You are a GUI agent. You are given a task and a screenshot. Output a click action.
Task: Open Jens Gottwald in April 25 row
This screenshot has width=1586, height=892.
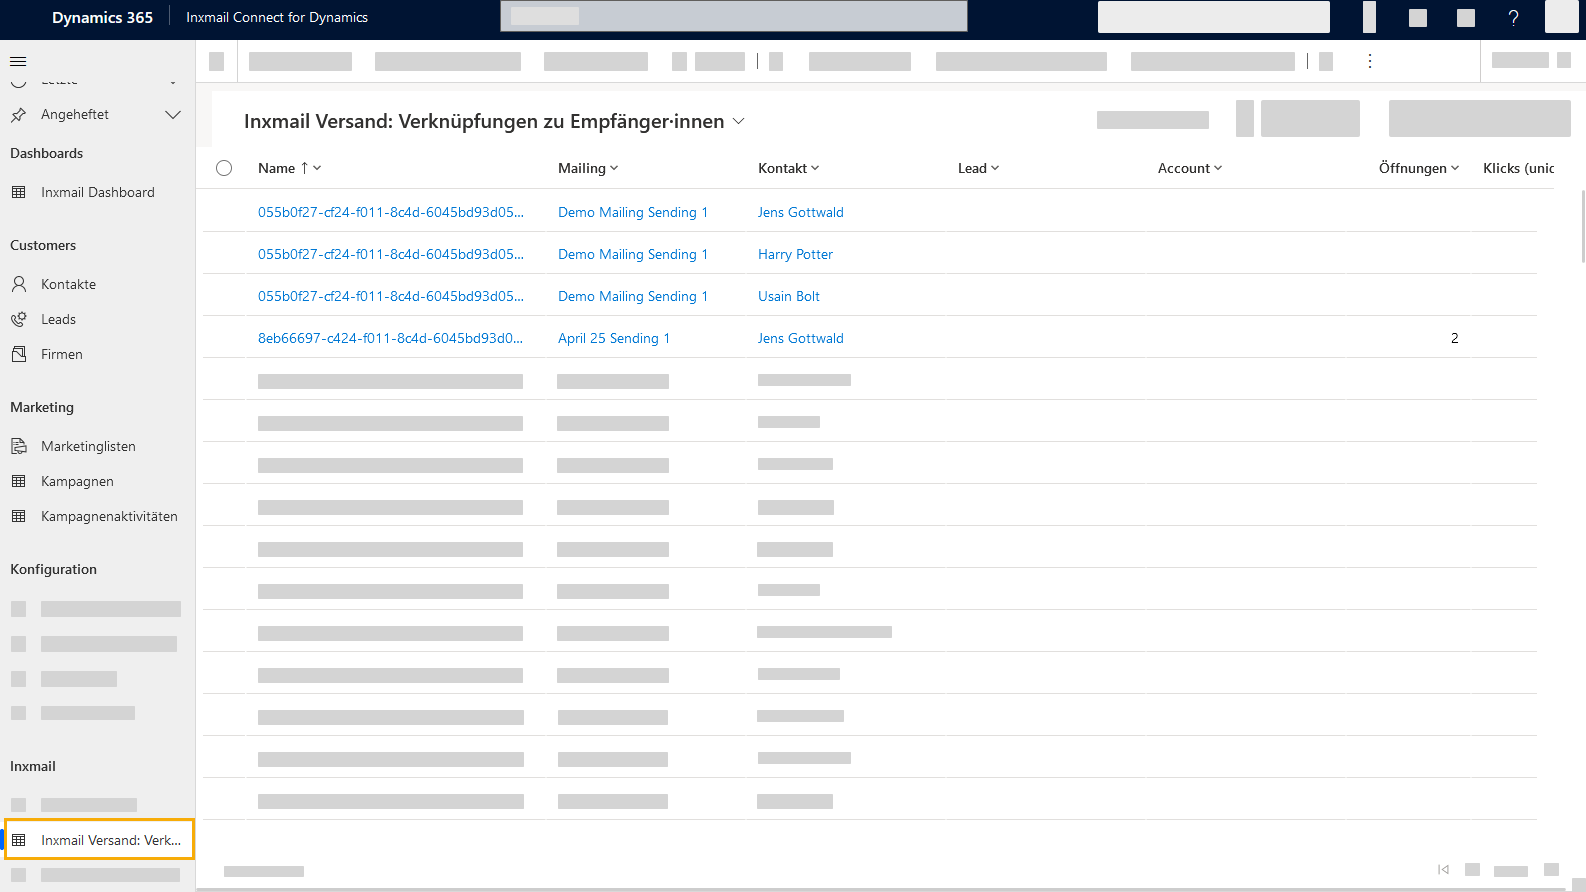(x=801, y=338)
